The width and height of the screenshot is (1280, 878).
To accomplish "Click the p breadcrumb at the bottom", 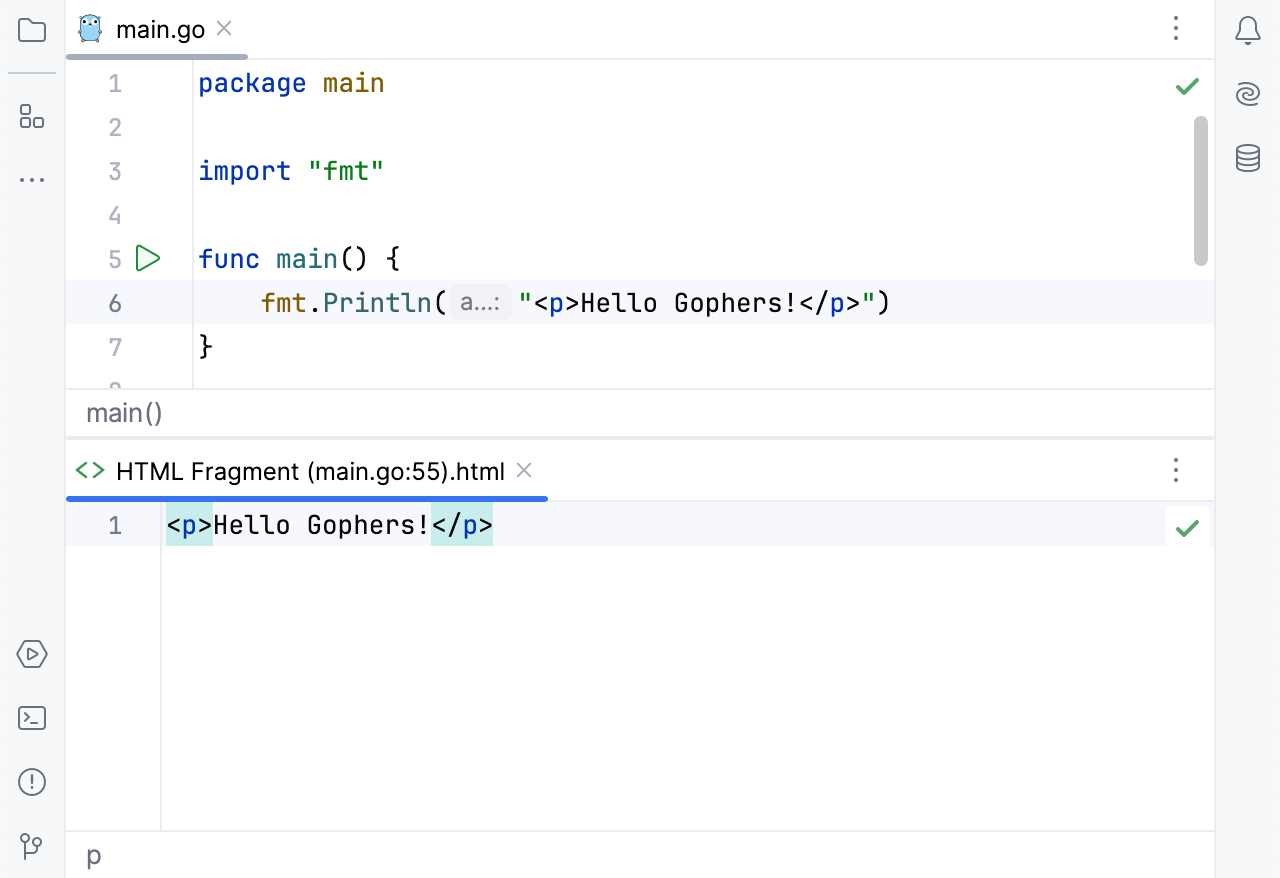I will 93,857.
